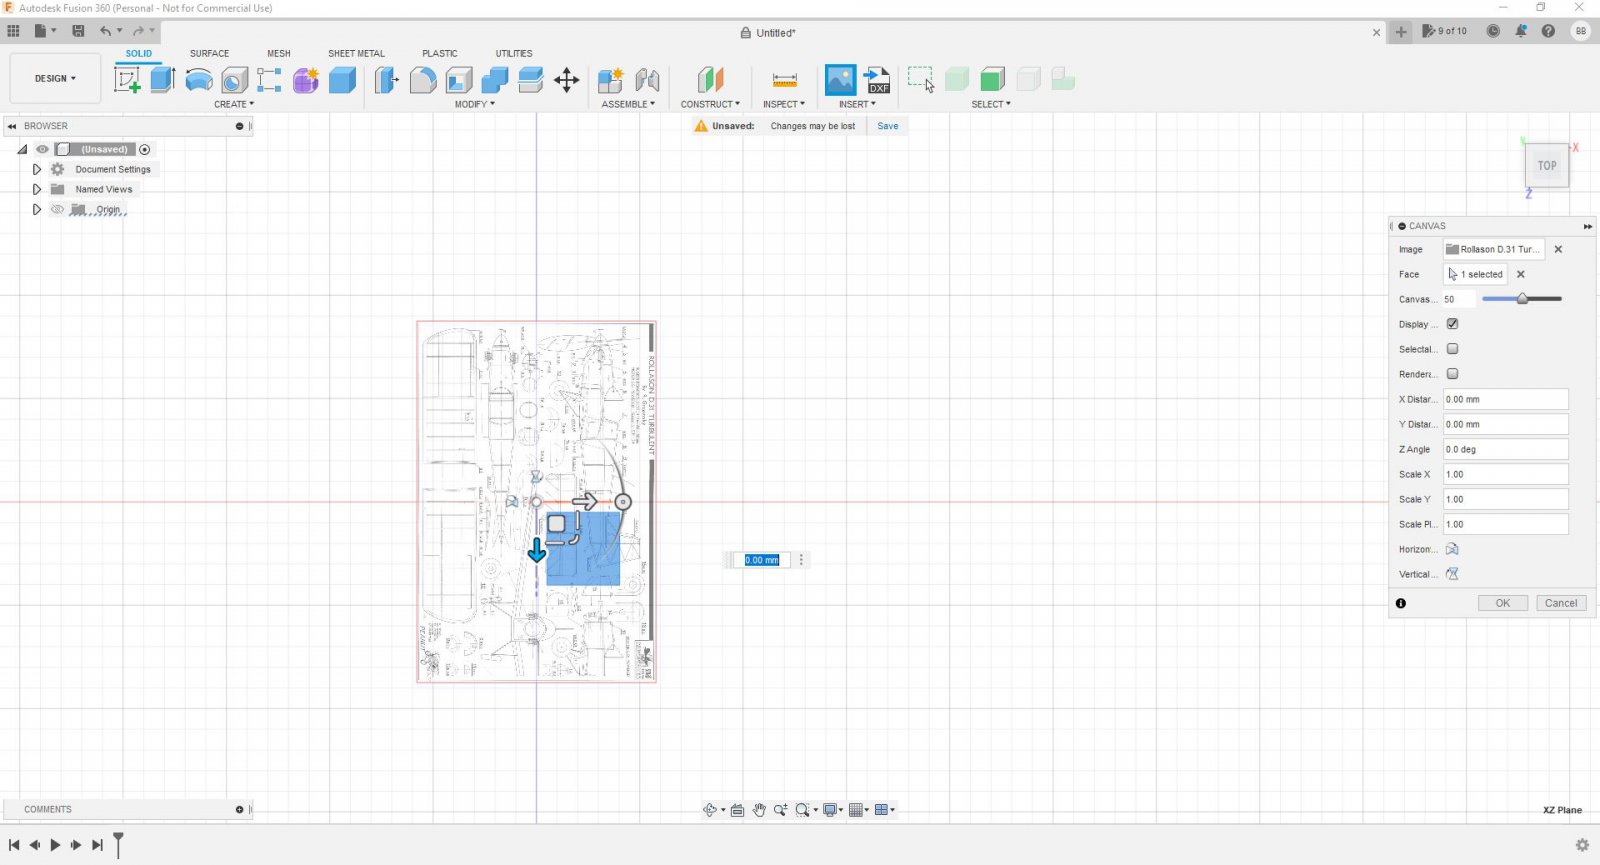Select the Pan hand tool
The height and width of the screenshot is (865, 1600).
point(759,810)
